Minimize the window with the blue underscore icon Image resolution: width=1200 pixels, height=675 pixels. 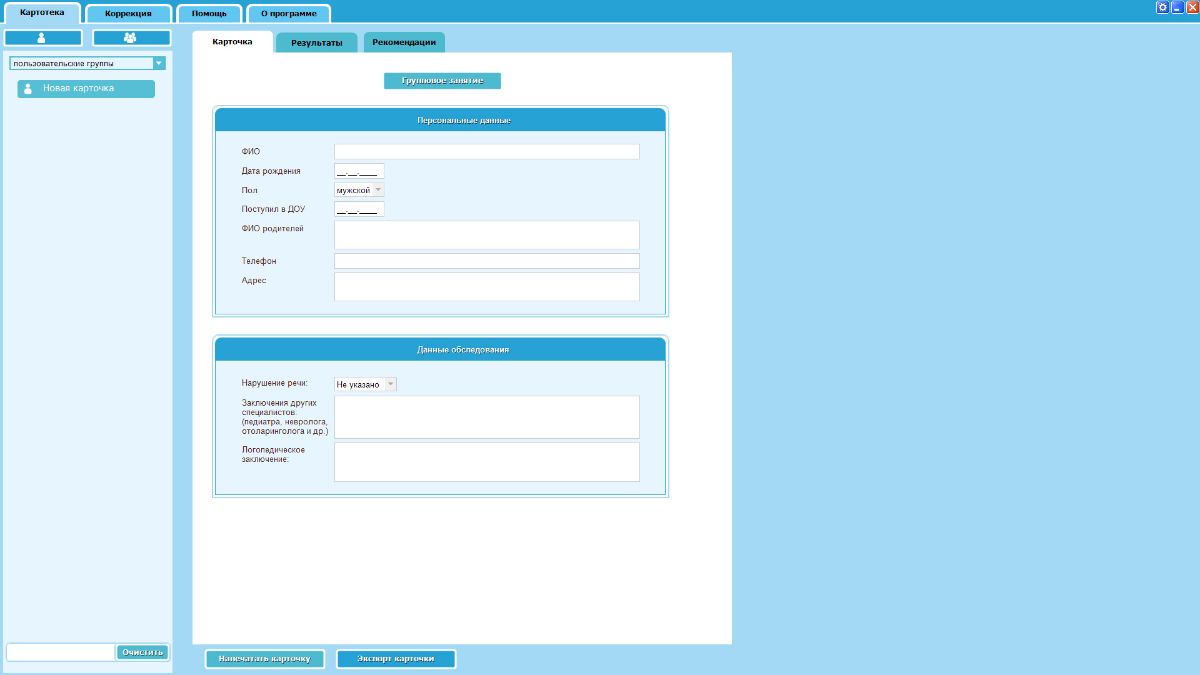click(x=1177, y=7)
